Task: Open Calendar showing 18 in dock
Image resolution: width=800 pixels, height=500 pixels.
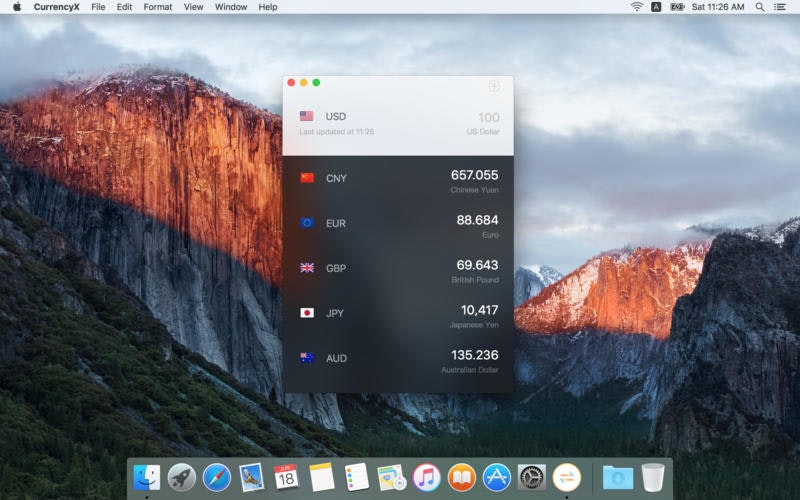Action: click(286, 477)
